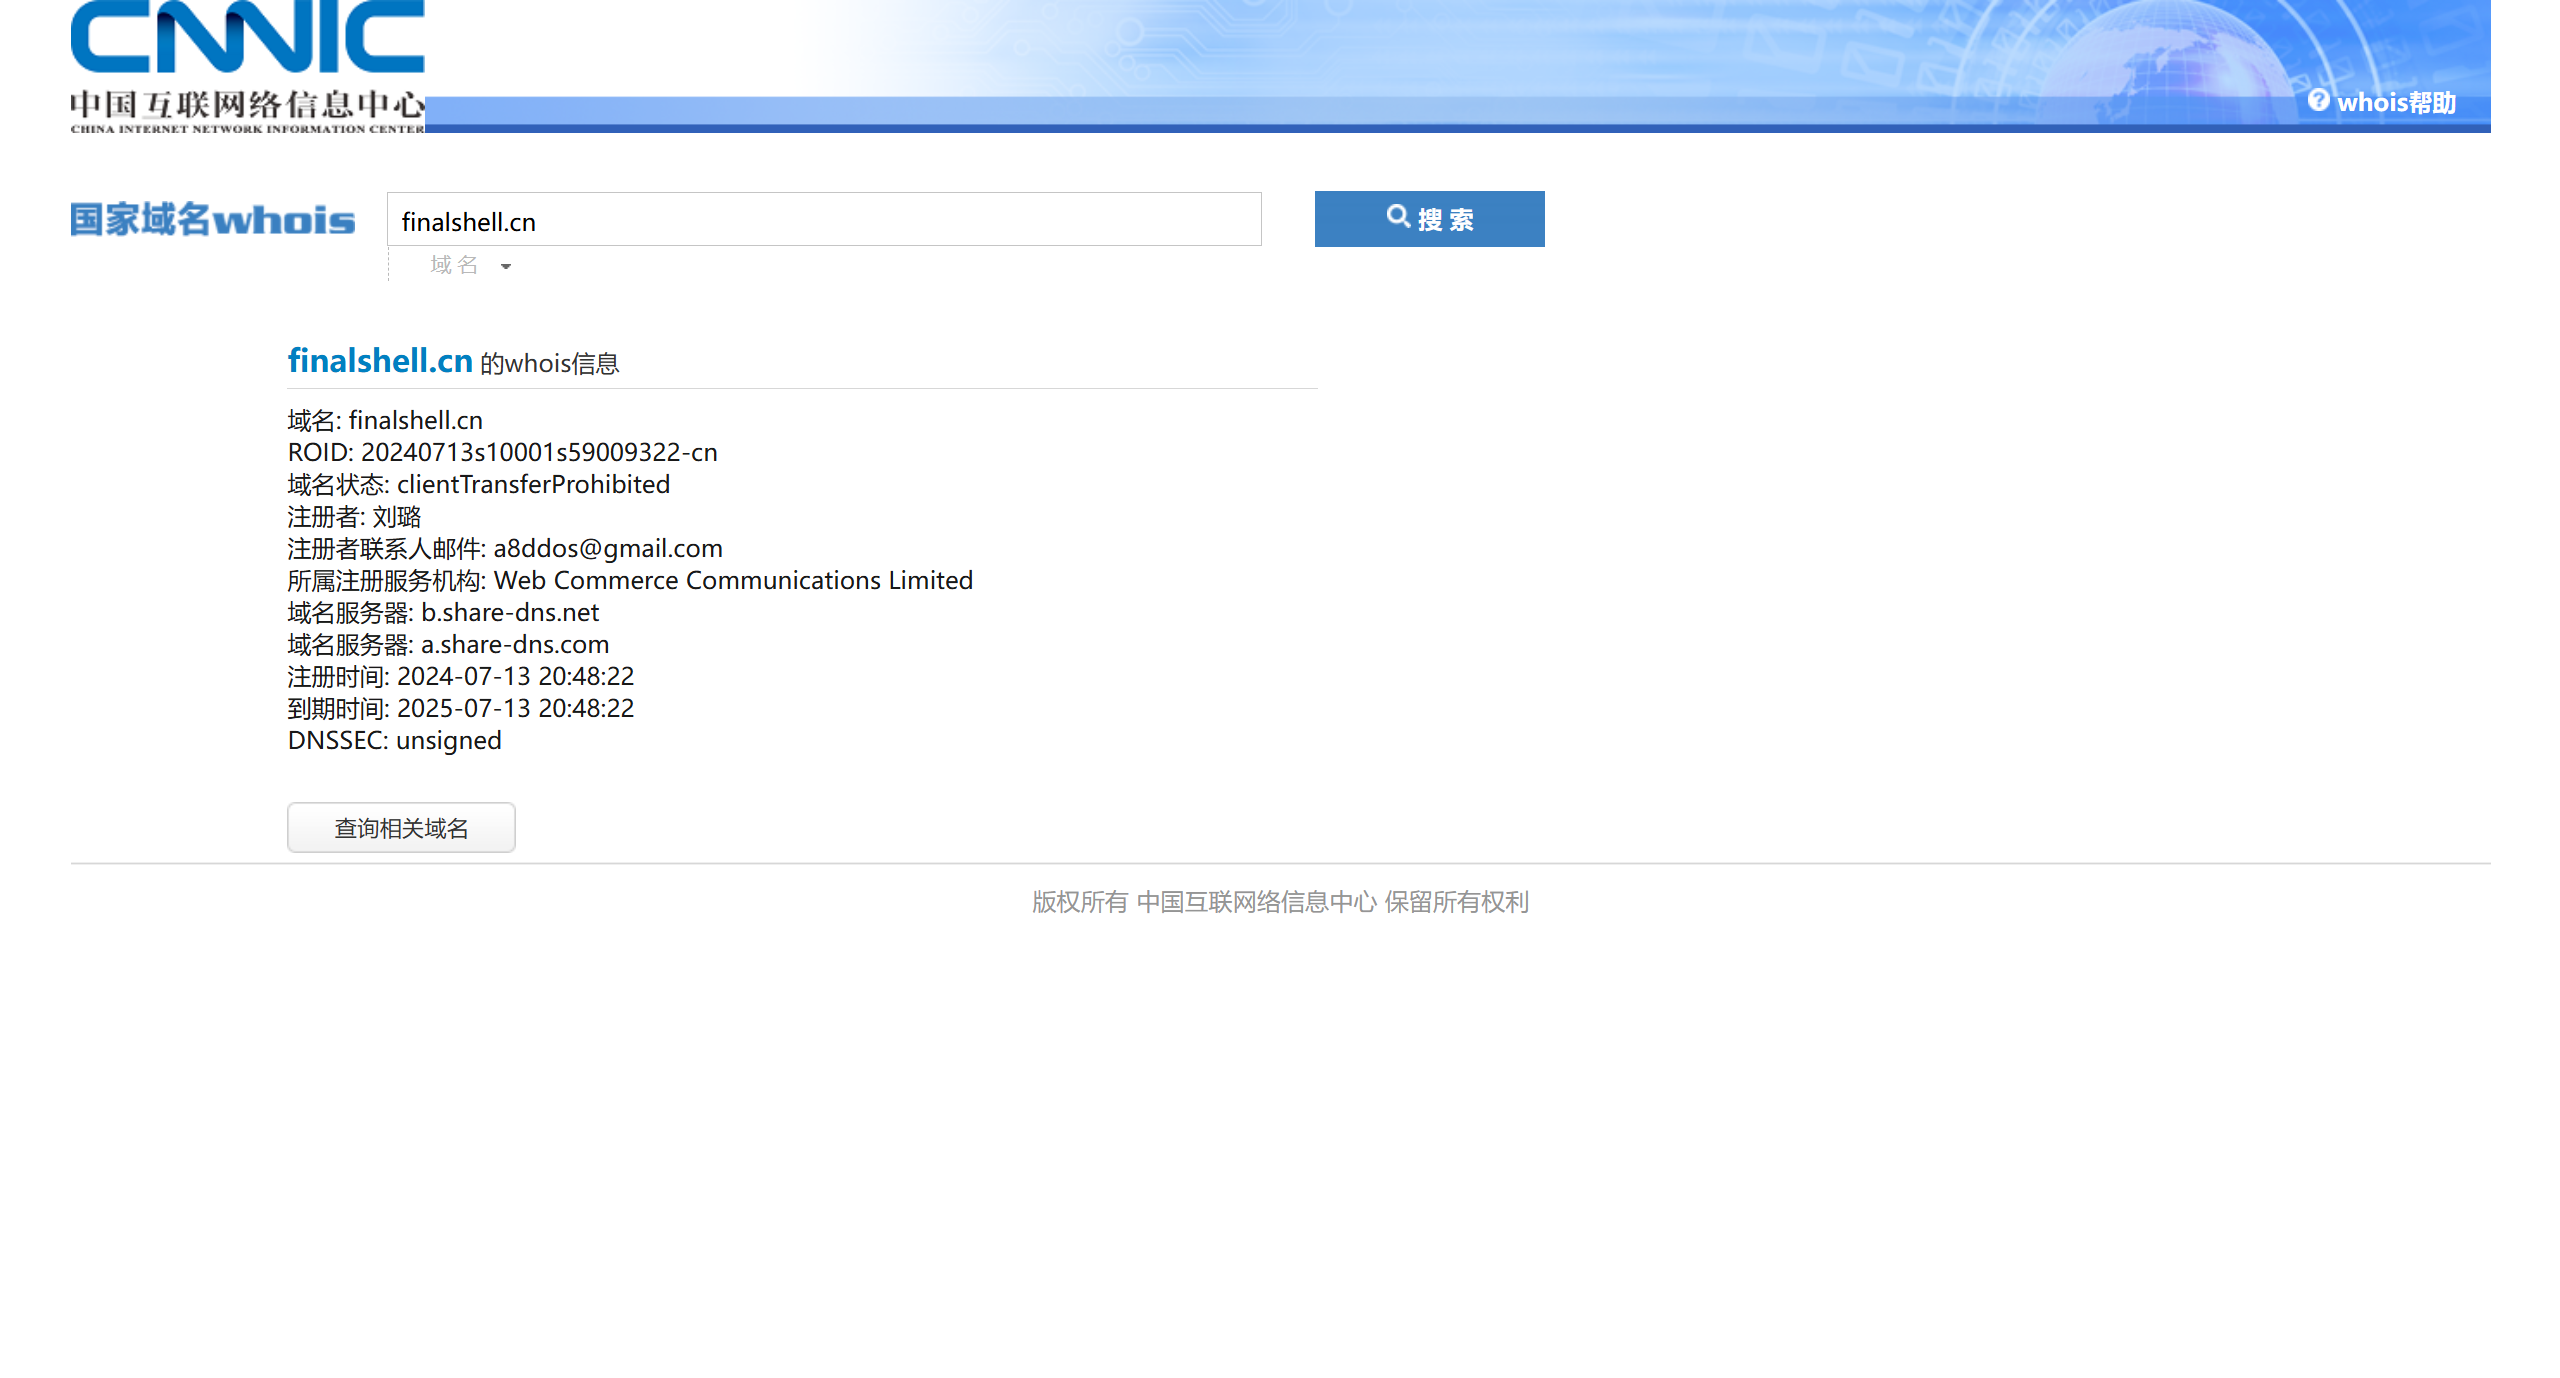Click the whois帮助 question mark icon
The image size is (2560, 1378).
(2318, 101)
